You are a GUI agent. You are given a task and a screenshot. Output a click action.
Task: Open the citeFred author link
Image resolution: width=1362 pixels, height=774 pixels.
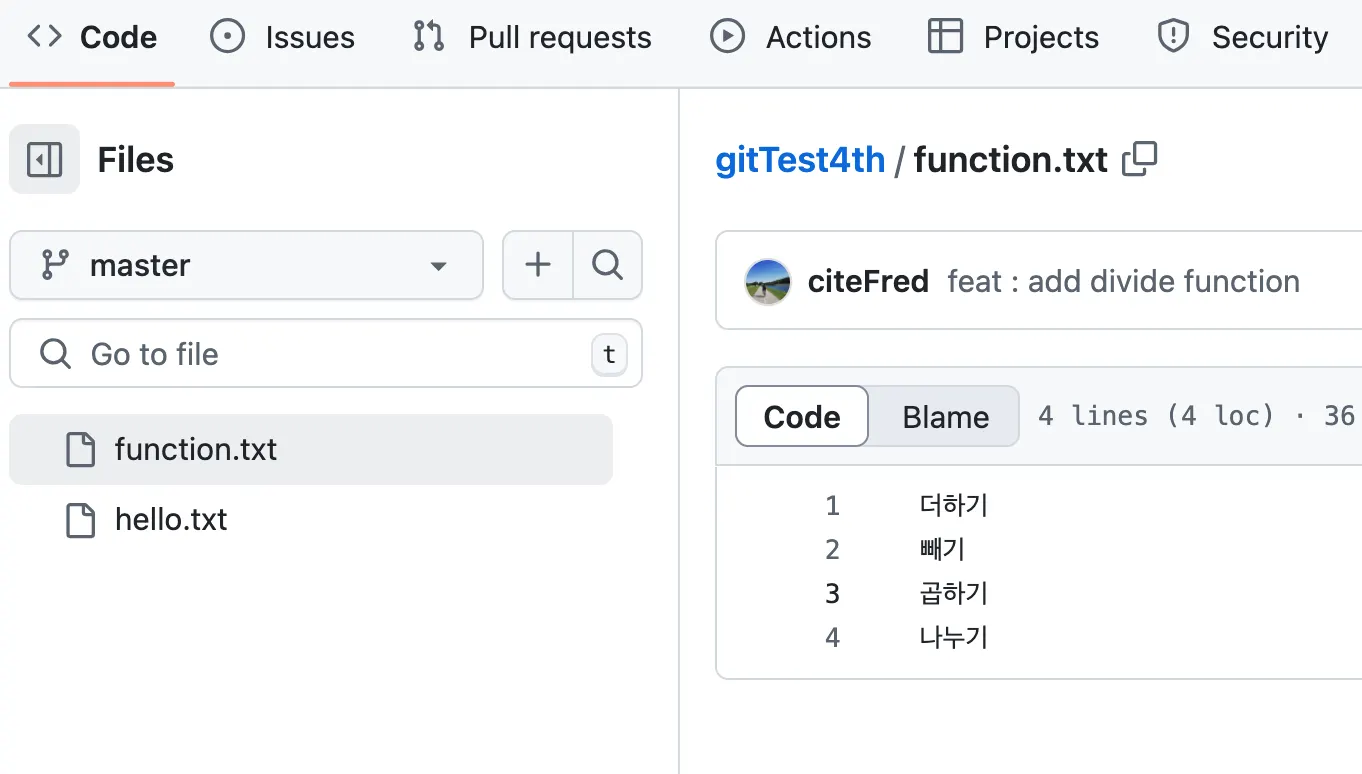868,282
